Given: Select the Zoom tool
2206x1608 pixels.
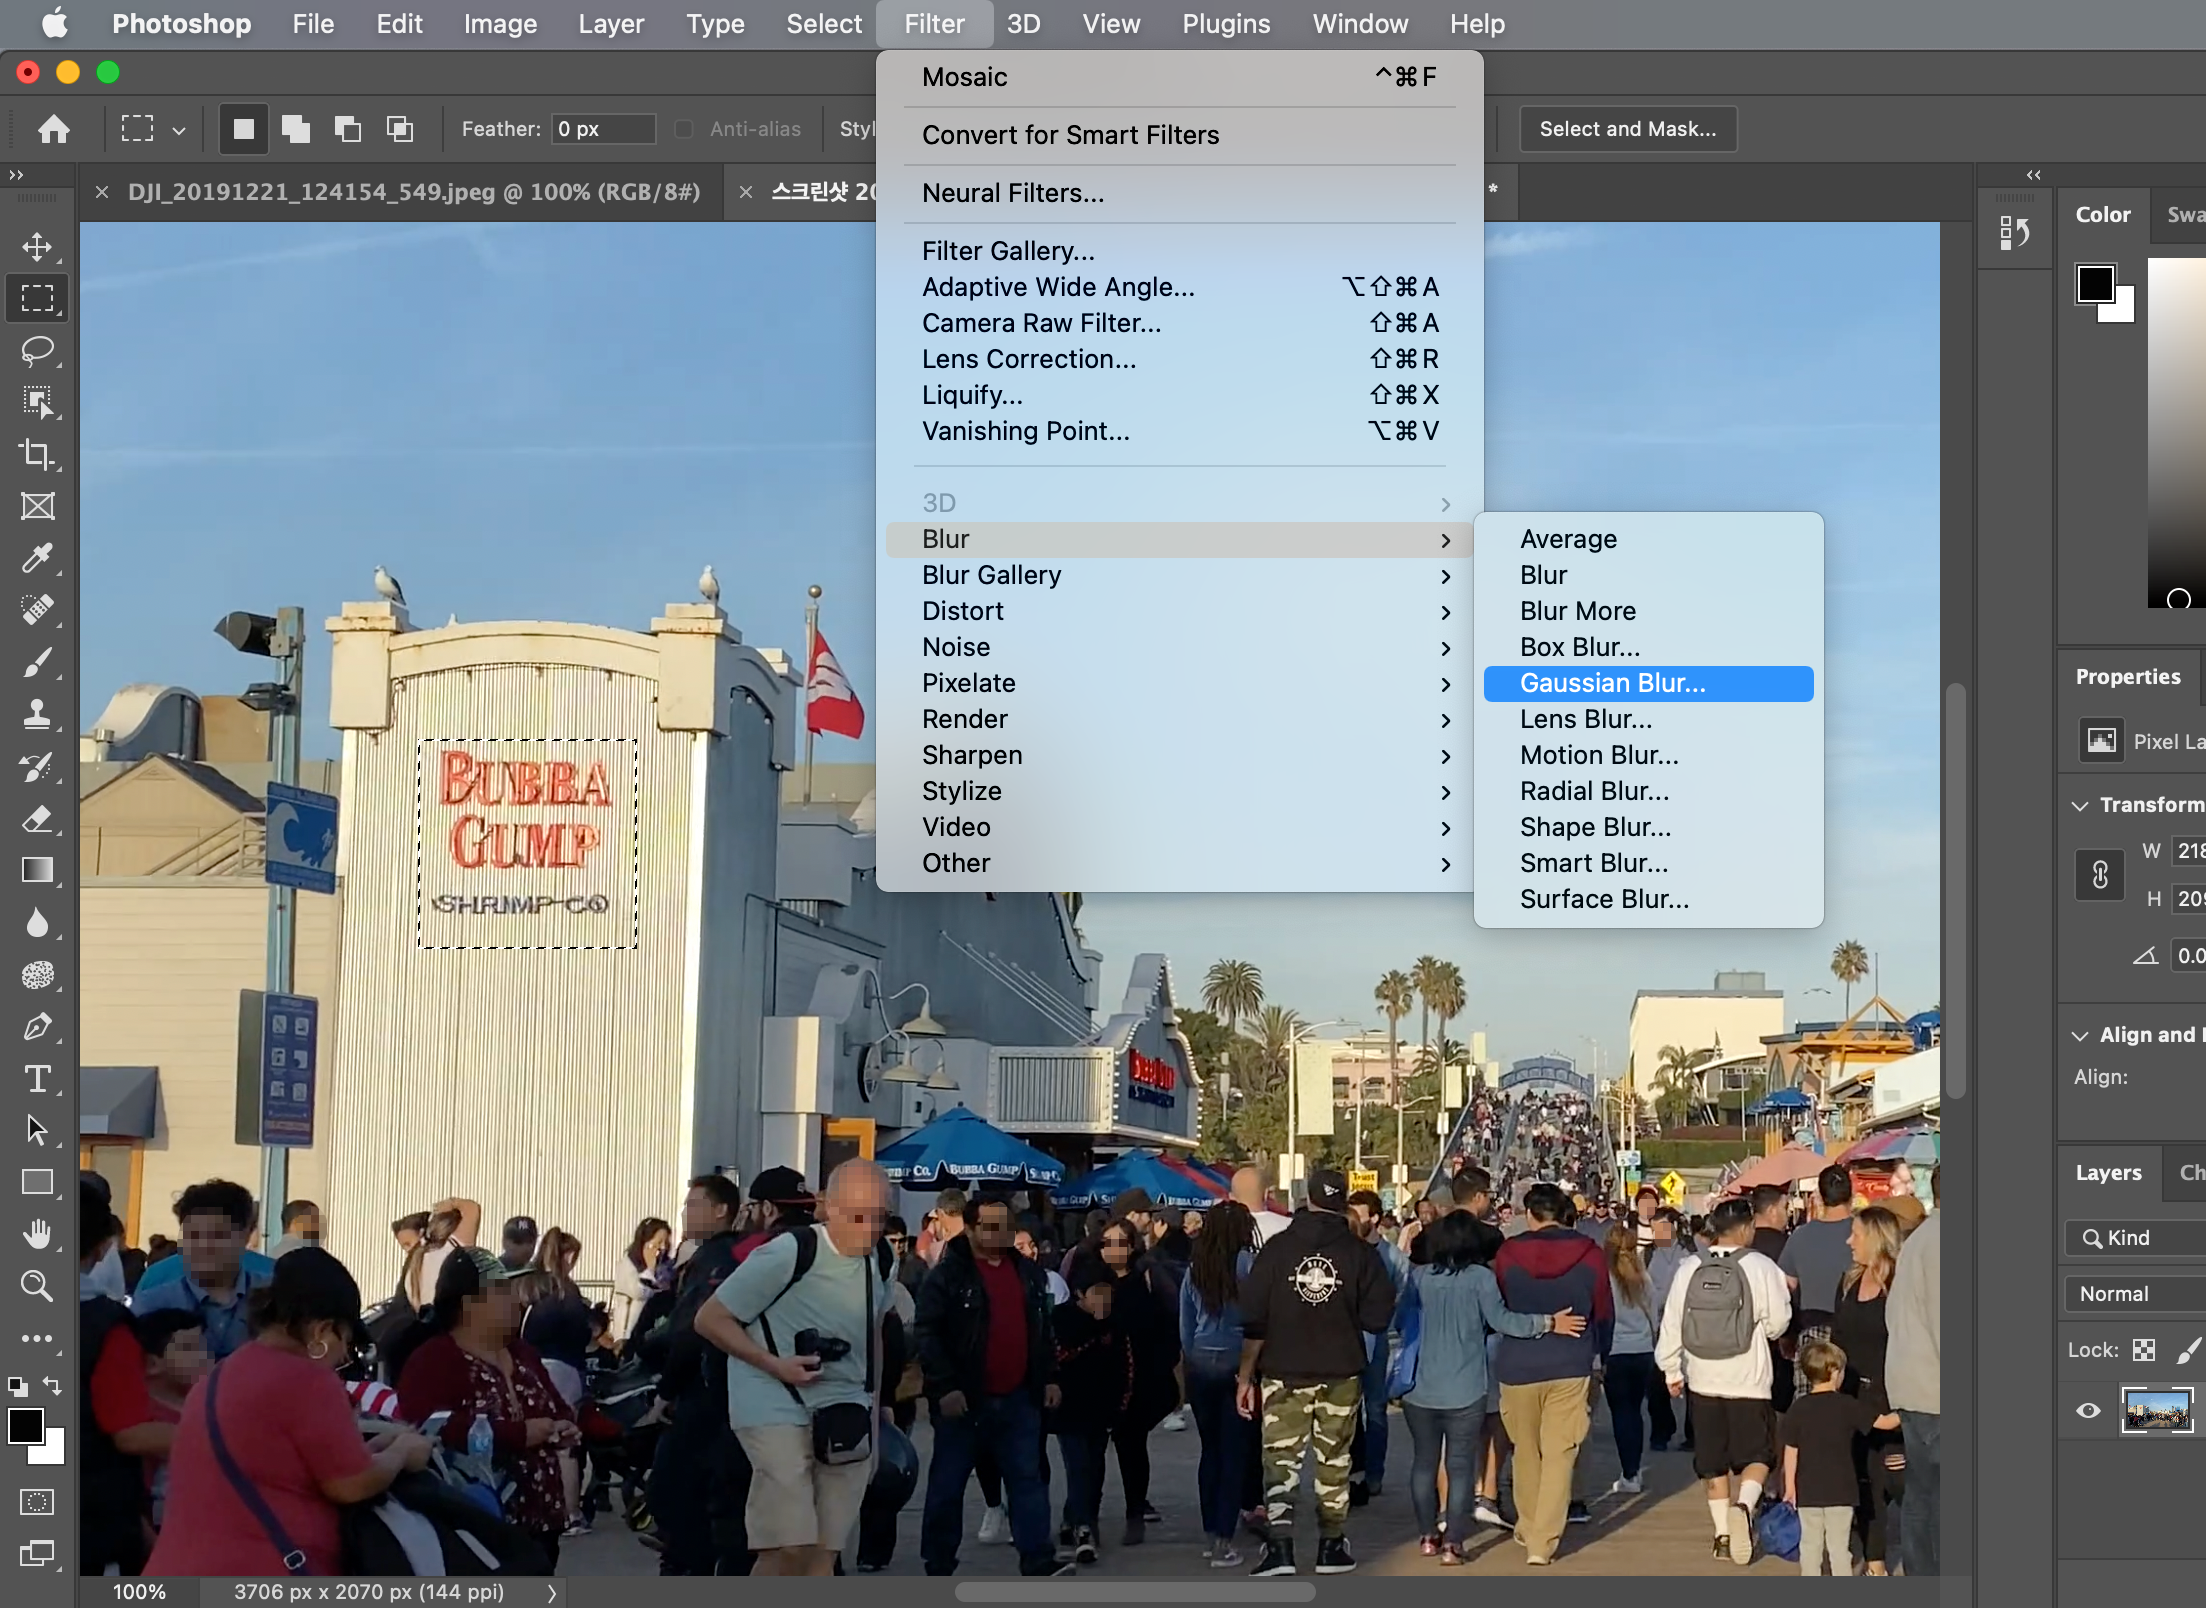Looking at the screenshot, I should pyautogui.click(x=38, y=1286).
